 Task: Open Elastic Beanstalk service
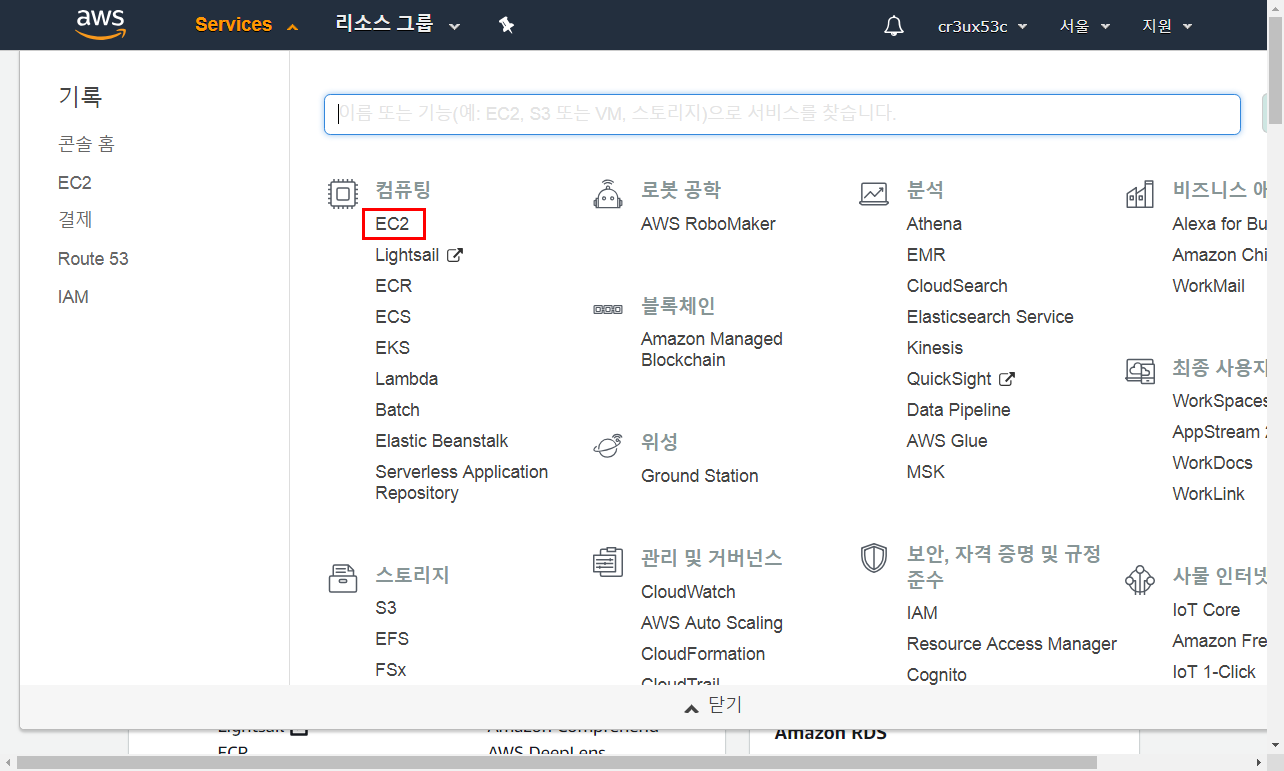click(x=442, y=441)
